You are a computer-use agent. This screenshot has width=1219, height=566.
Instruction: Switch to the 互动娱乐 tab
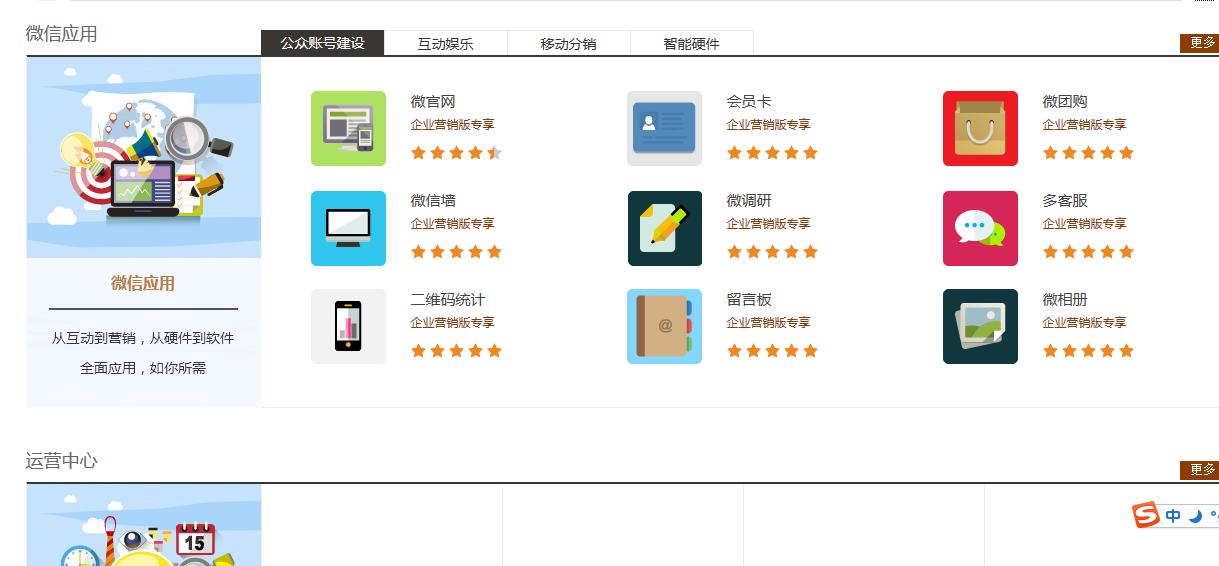pyautogui.click(x=446, y=43)
